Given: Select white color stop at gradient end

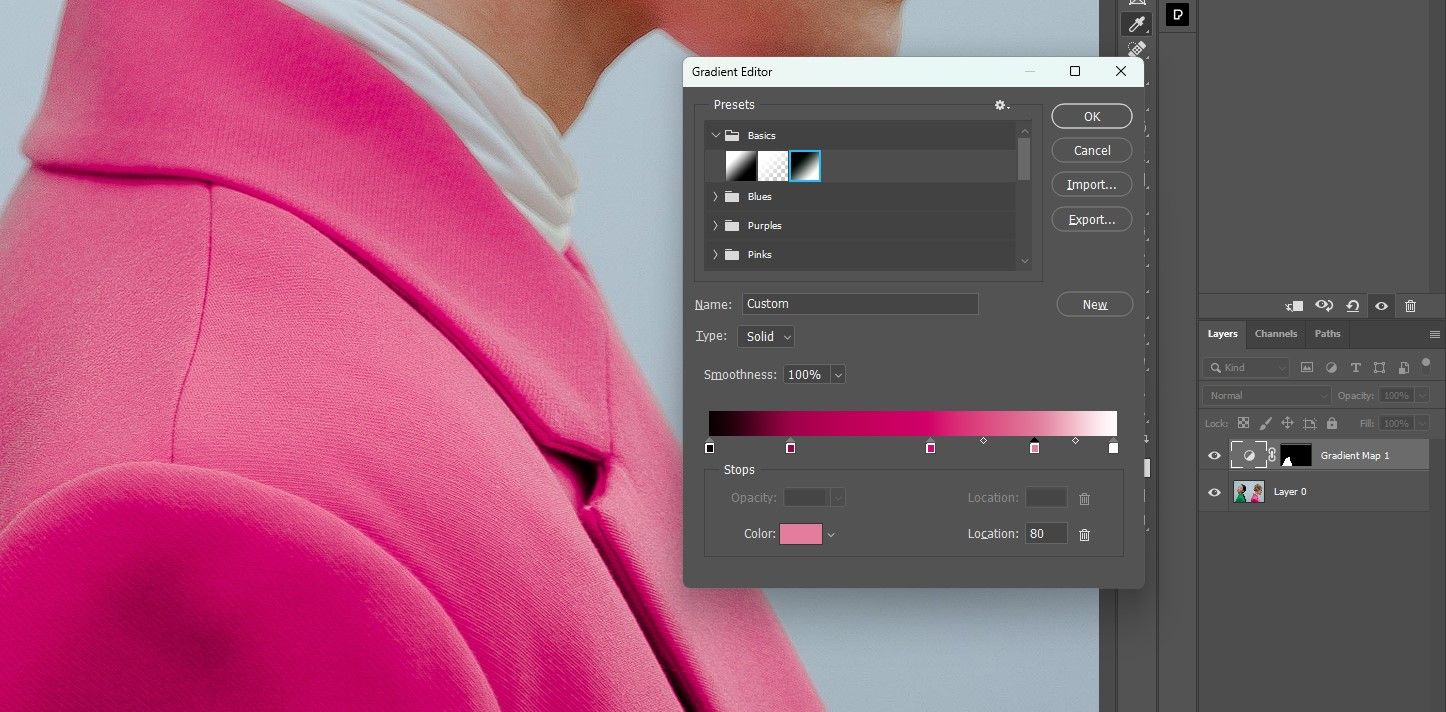Looking at the screenshot, I should tap(1113, 446).
